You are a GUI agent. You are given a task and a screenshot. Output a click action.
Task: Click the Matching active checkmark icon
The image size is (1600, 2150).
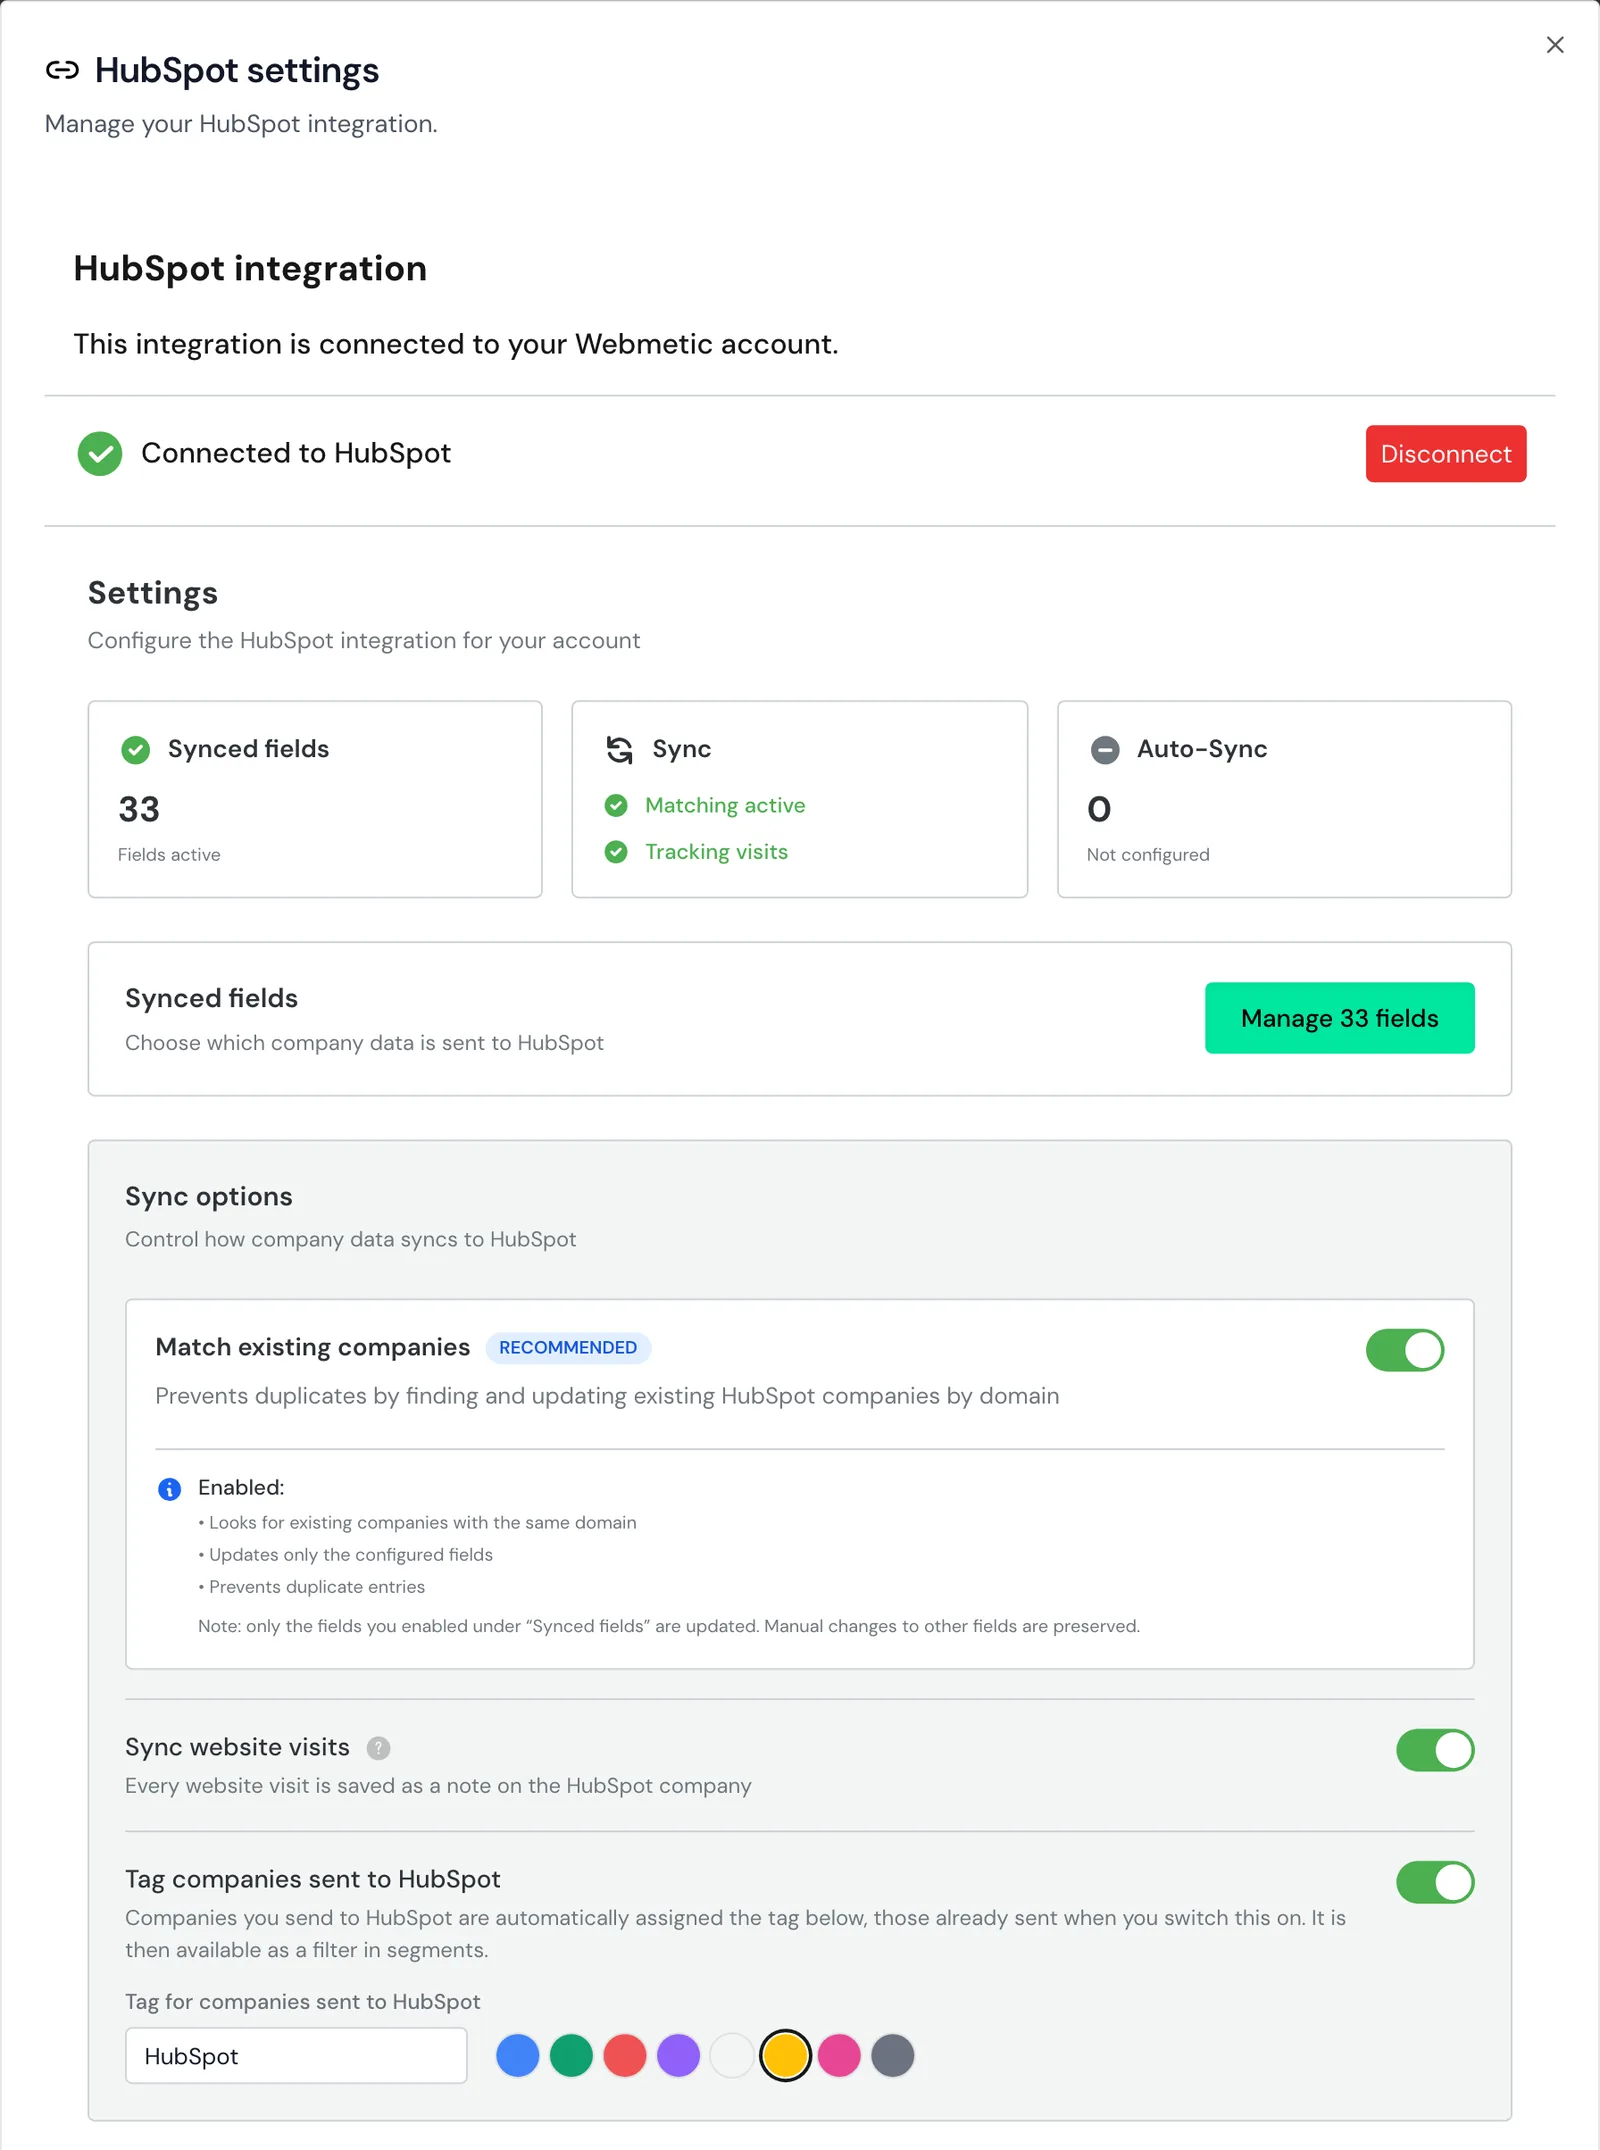tap(616, 805)
